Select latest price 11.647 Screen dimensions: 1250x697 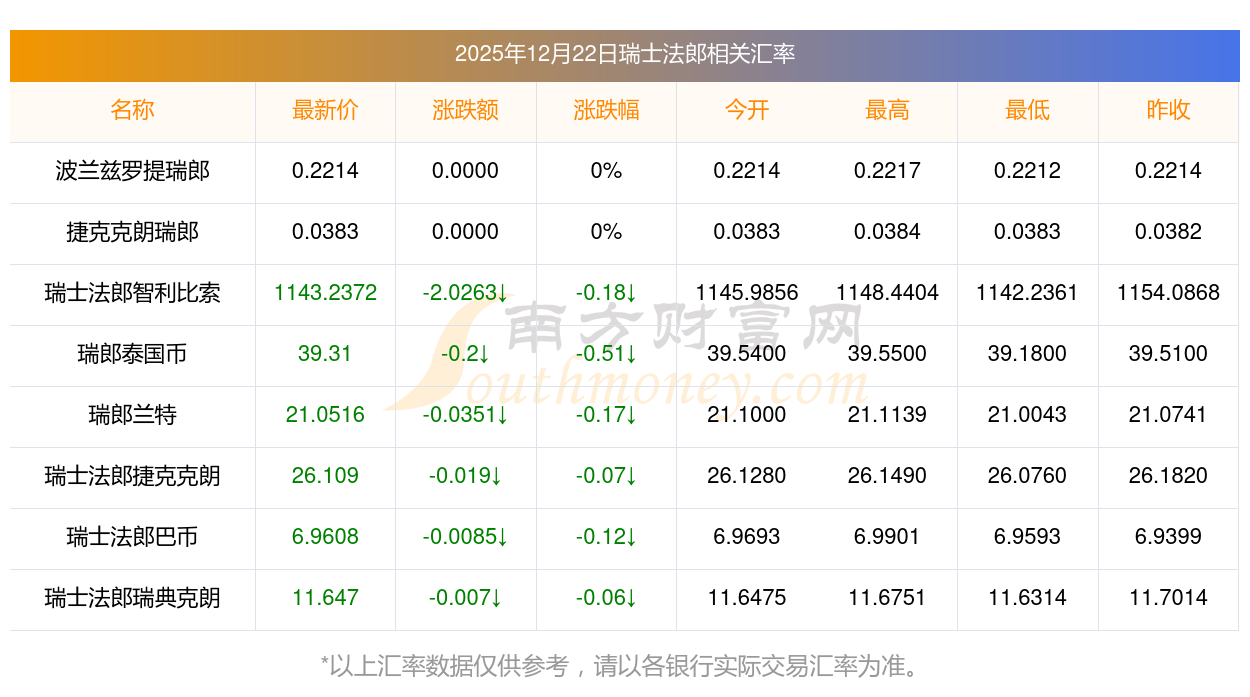pos(325,598)
